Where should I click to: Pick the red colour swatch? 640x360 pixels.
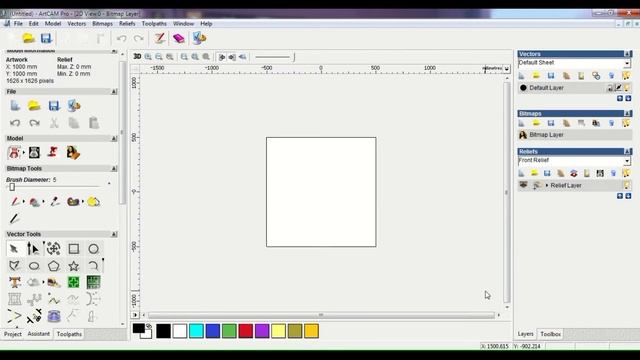[x=246, y=331]
